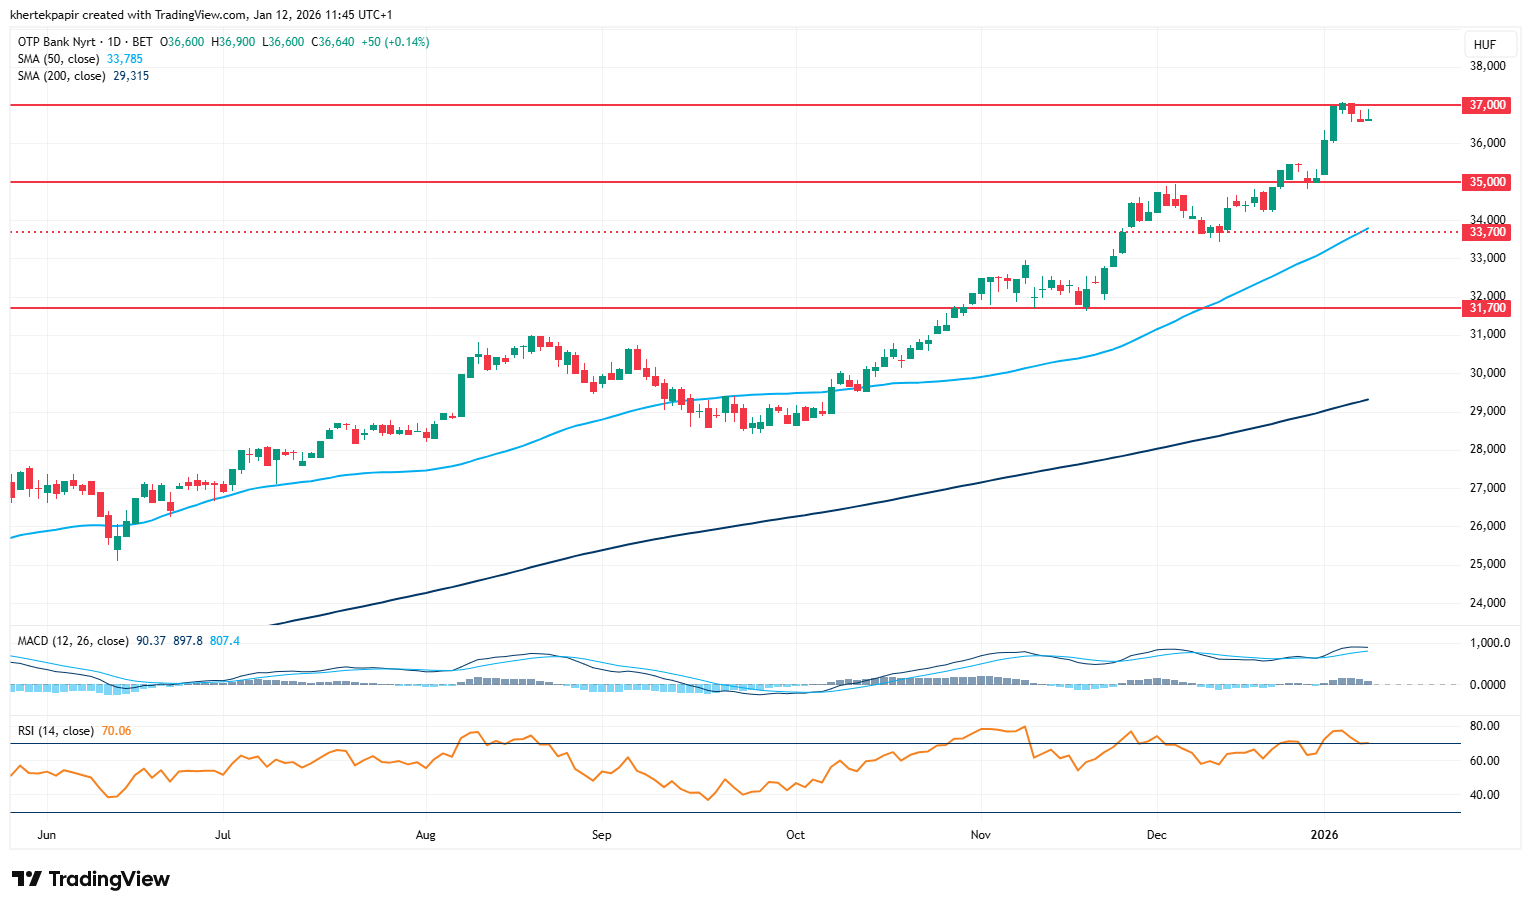
Task: Click the light blue SMA 50 value 33,785
Action: pos(125,59)
